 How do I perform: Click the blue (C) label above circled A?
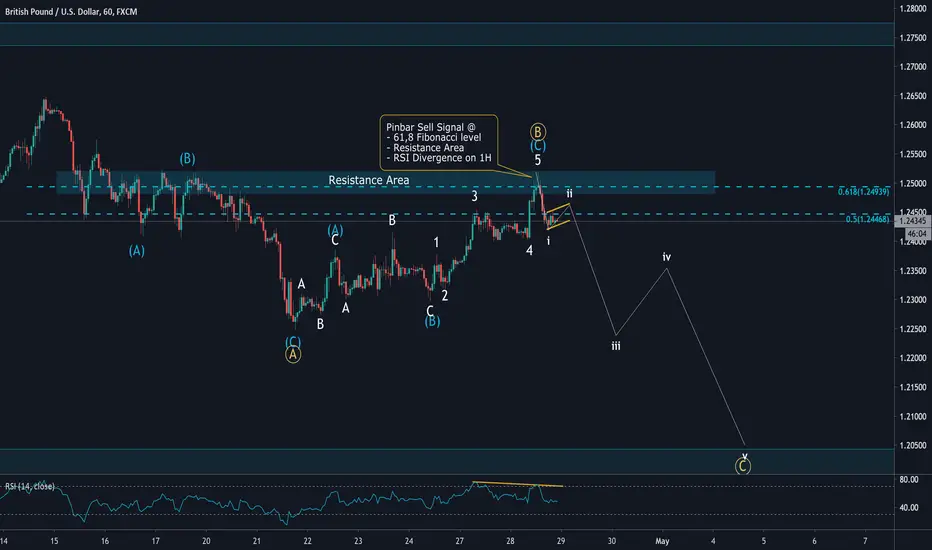point(293,342)
